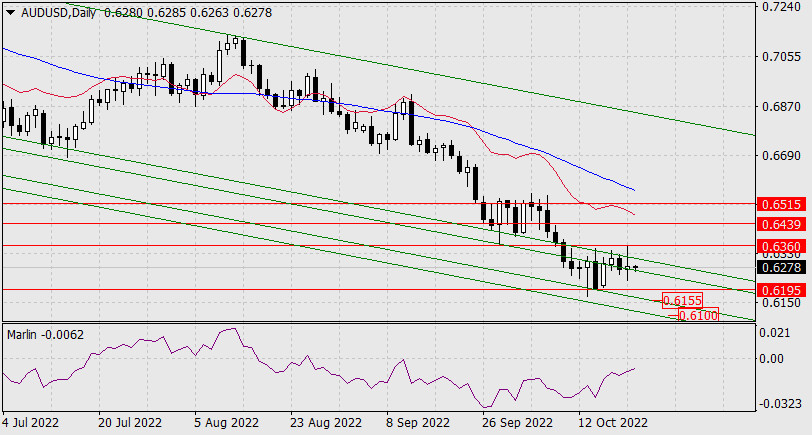Select the 8 Sep 2022 date label
Image resolution: width=812 pixels, height=435 pixels.
419,423
